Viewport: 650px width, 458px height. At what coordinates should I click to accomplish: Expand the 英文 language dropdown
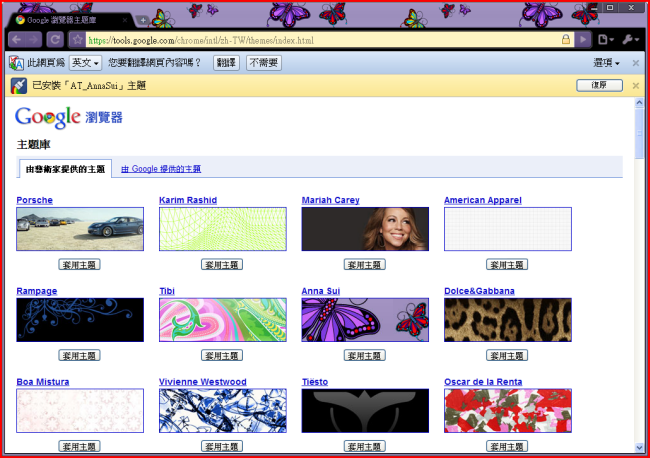[x=85, y=63]
